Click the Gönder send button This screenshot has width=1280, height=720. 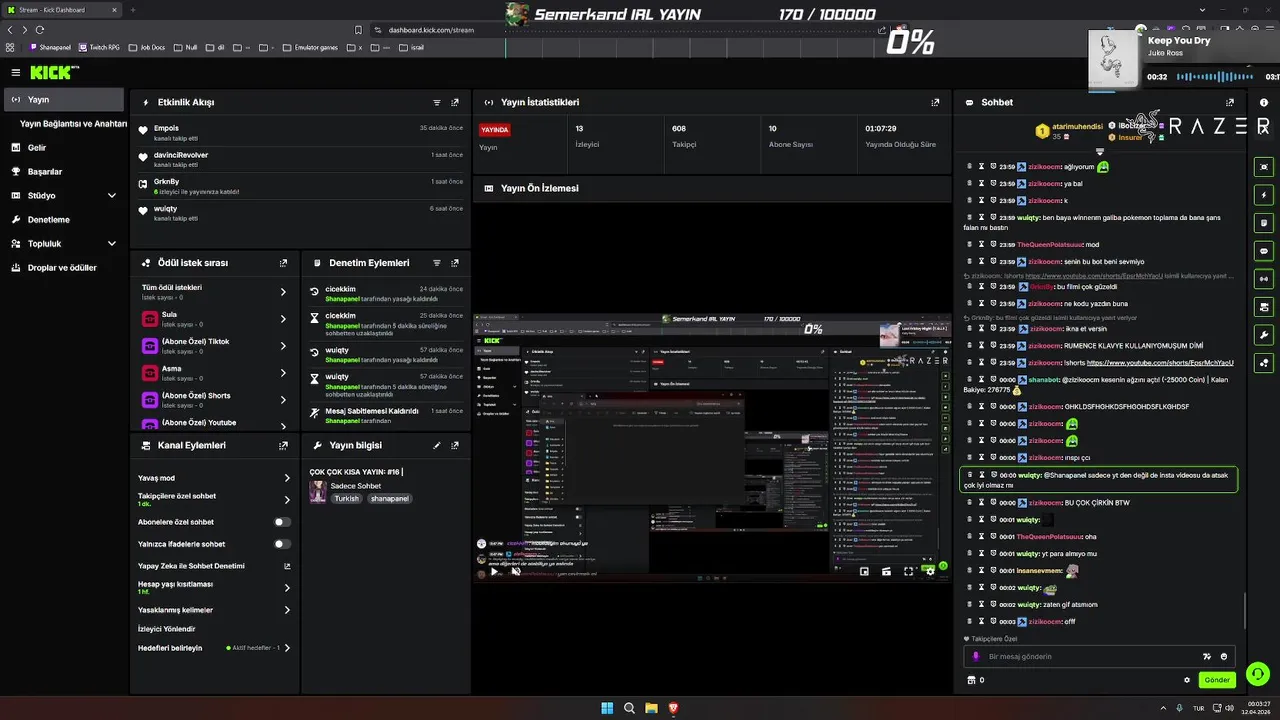(1217, 680)
